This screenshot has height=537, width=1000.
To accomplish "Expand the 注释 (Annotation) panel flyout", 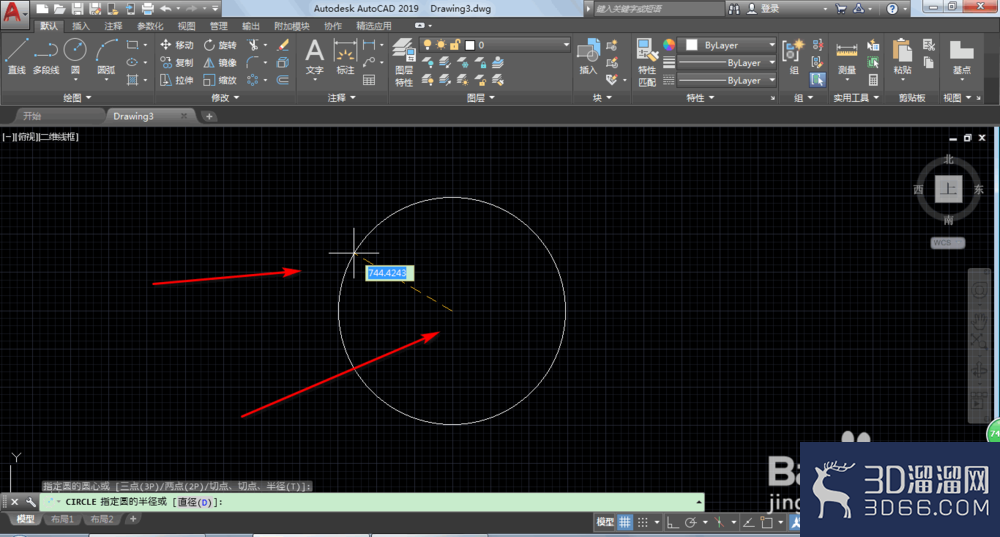I will point(341,98).
